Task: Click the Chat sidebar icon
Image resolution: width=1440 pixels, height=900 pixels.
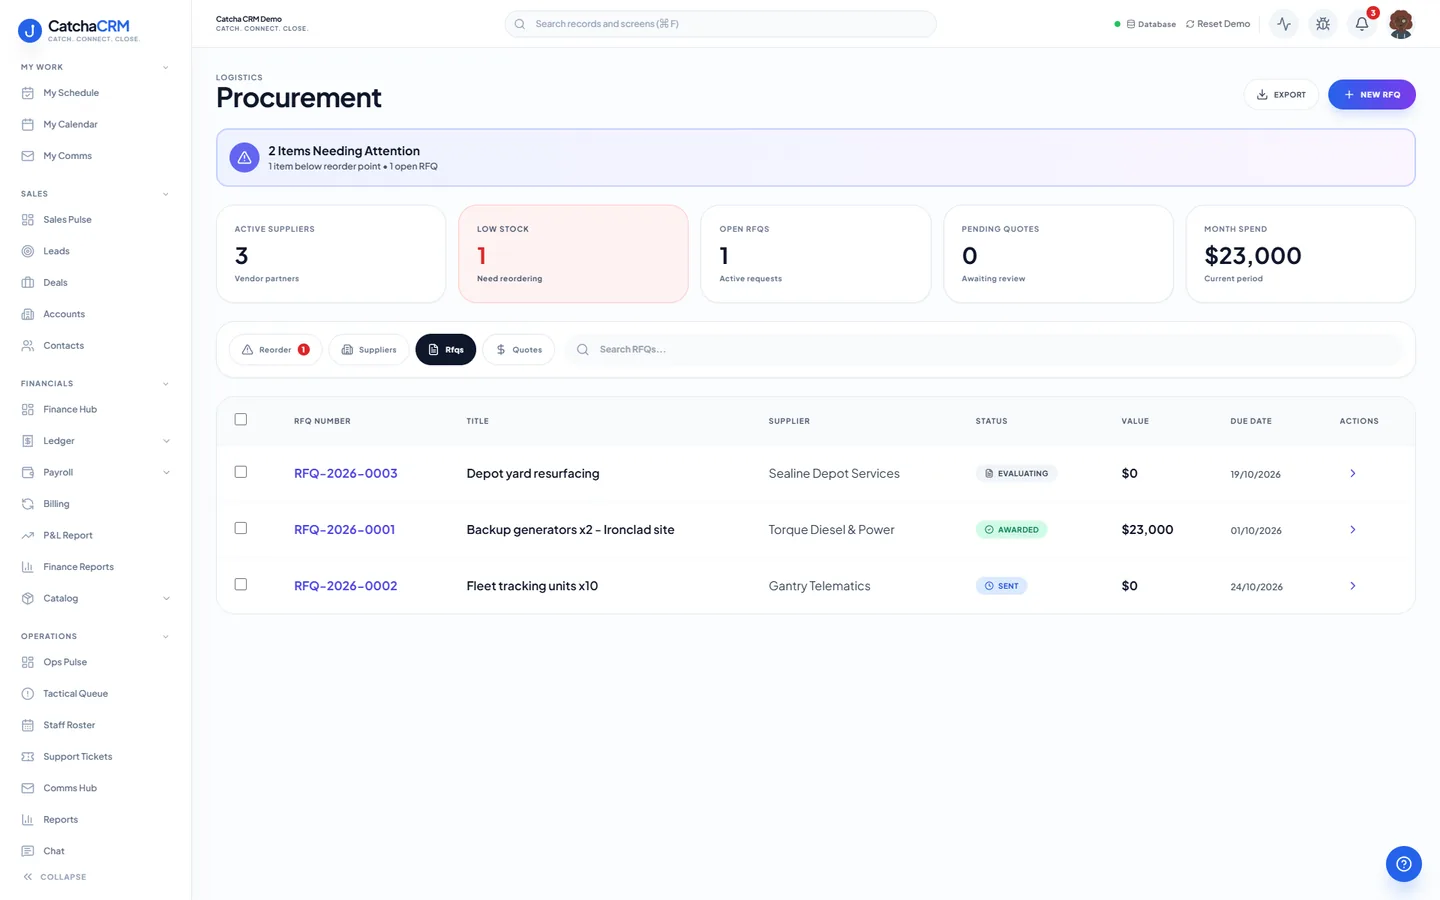Action: click(28, 851)
